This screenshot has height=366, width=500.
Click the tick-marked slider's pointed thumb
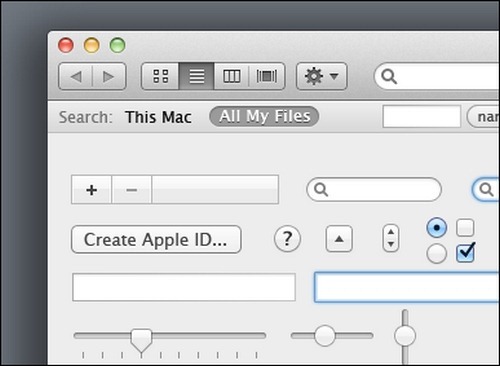tap(141, 339)
